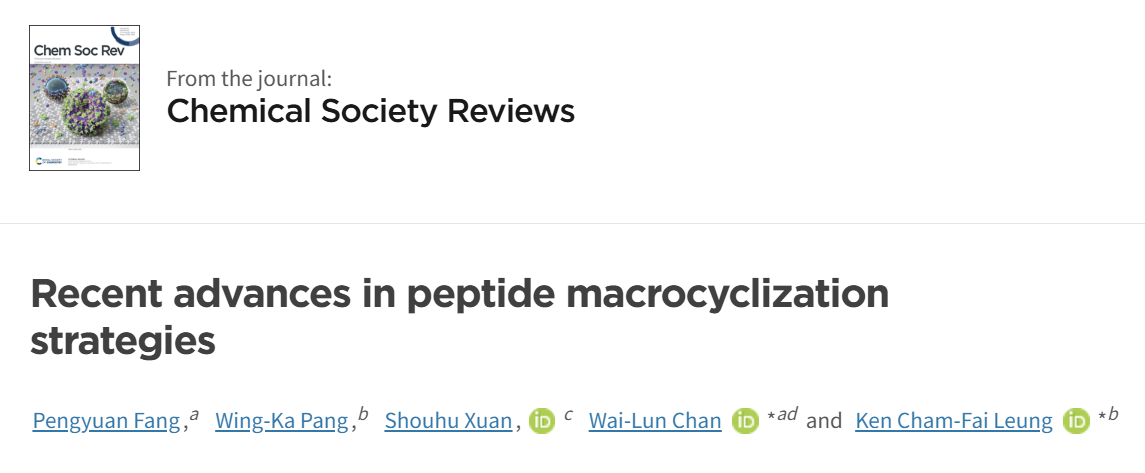Open Ken Cham-Fai Leung's ORCID iD icon
This screenshot has width=1145, height=473.
1076,421
